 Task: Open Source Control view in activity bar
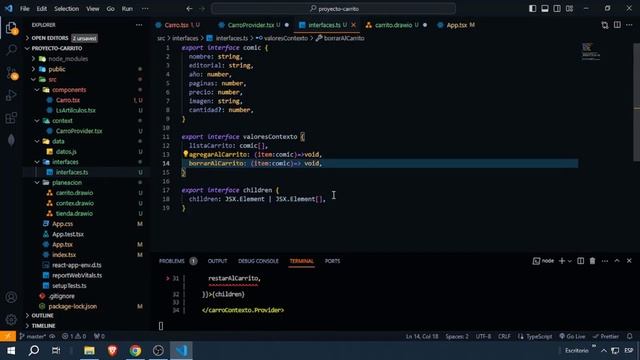pyautogui.click(x=11, y=73)
